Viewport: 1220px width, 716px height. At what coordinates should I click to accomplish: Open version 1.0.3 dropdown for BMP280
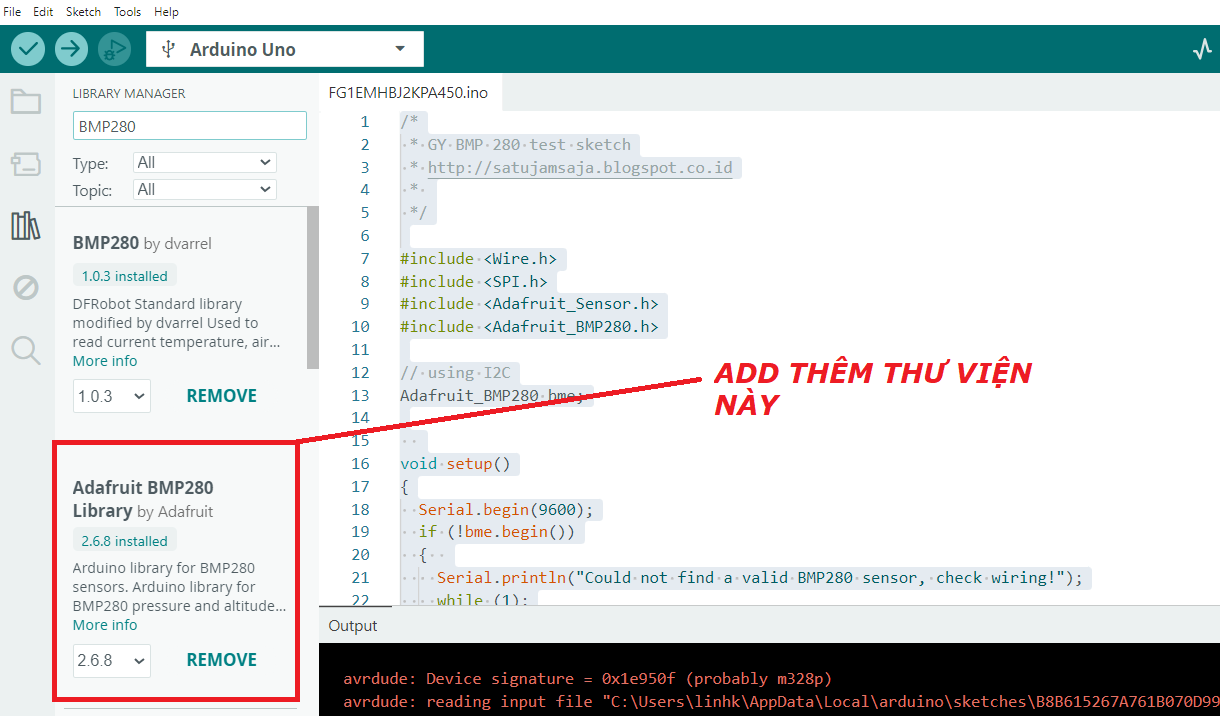pos(111,396)
